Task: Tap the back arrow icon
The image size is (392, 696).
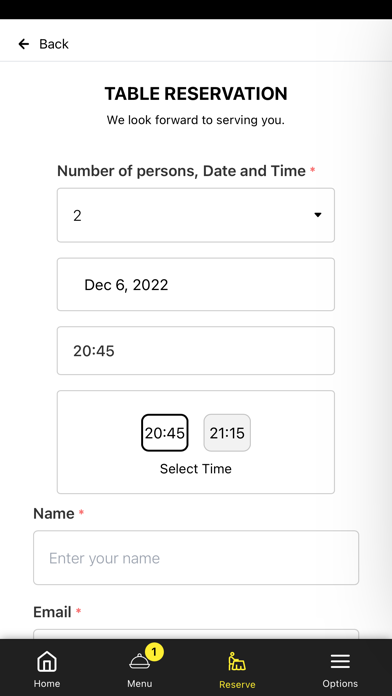Action: [24, 44]
